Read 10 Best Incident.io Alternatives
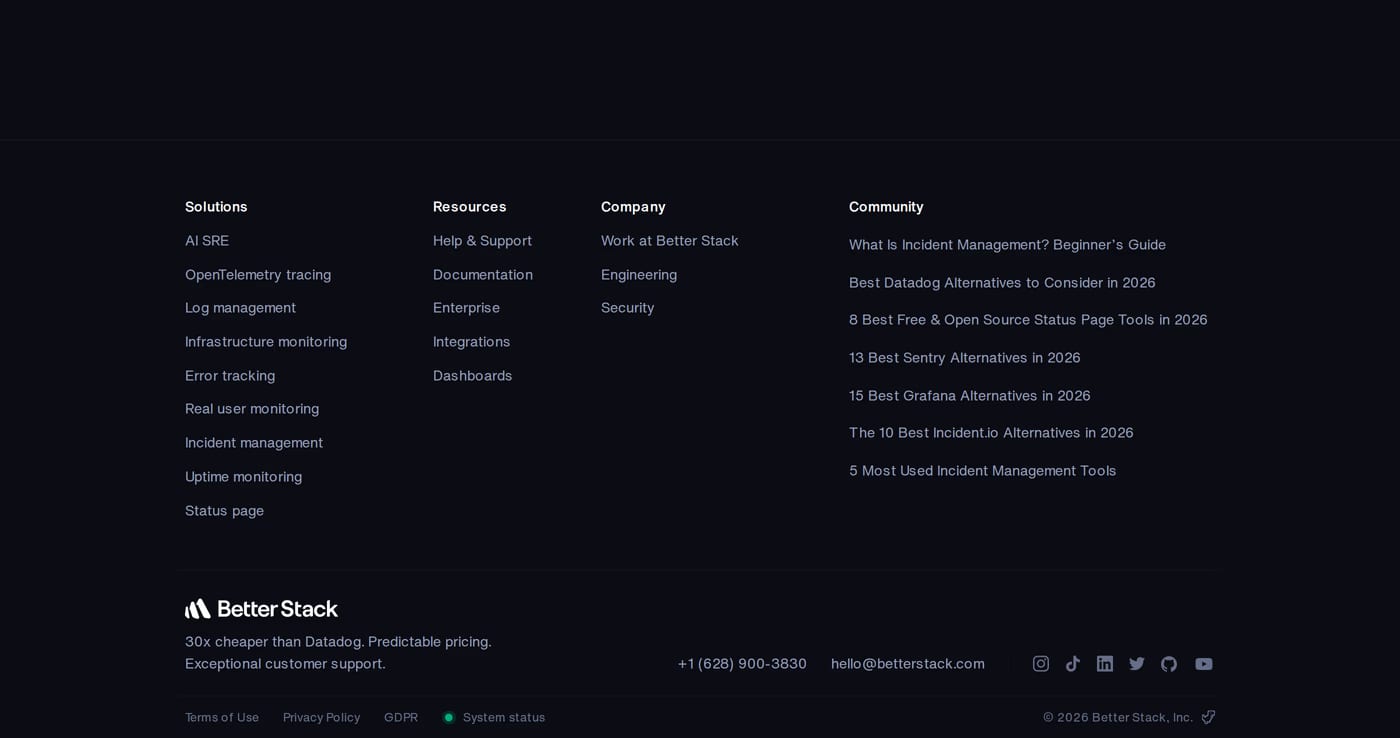Screen dimensions: 1400x738 [991, 433]
